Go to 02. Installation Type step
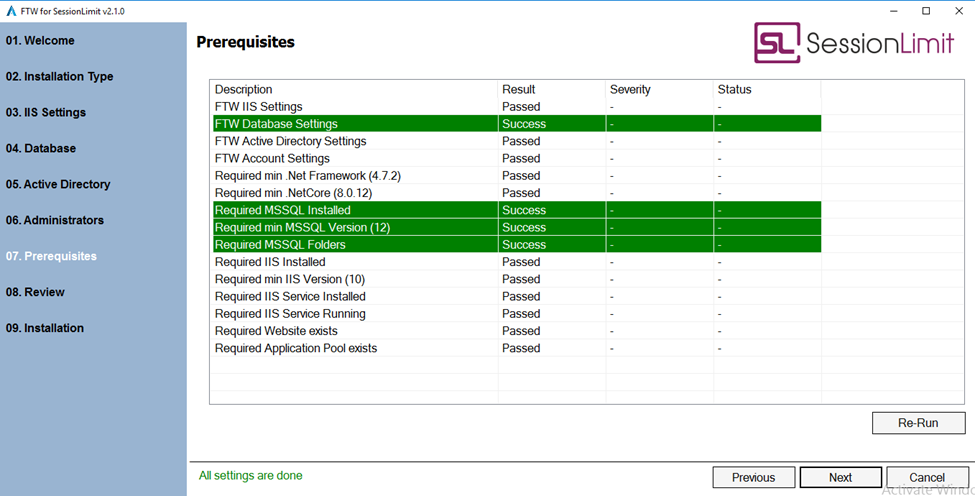The image size is (975, 496). click(x=59, y=77)
